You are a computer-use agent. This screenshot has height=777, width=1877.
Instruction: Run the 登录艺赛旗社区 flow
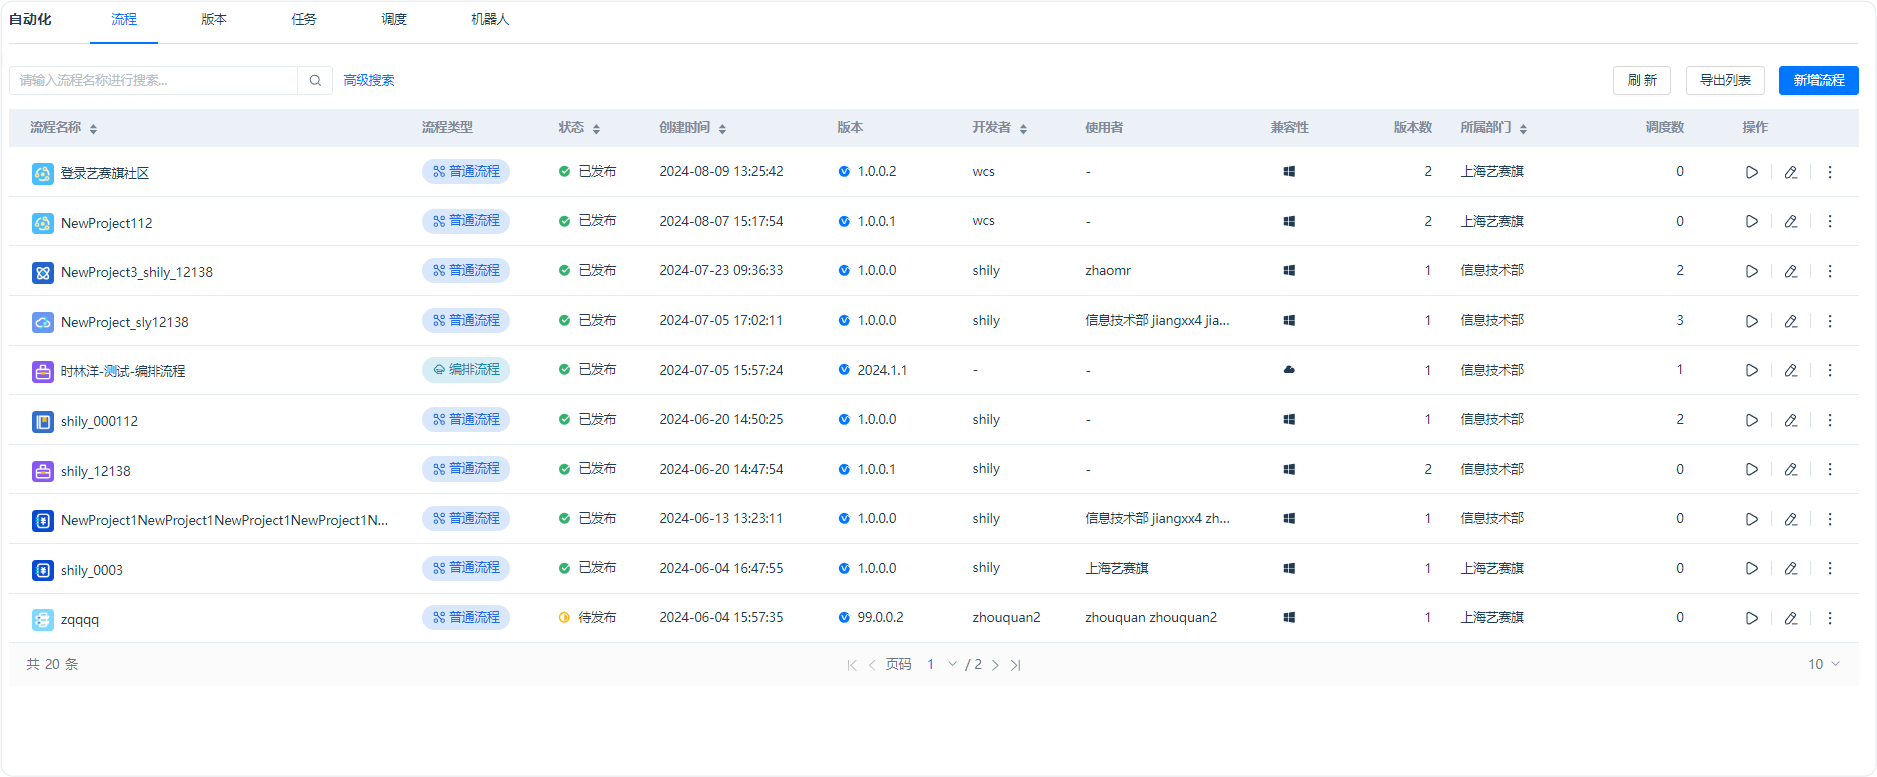pyautogui.click(x=1751, y=172)
